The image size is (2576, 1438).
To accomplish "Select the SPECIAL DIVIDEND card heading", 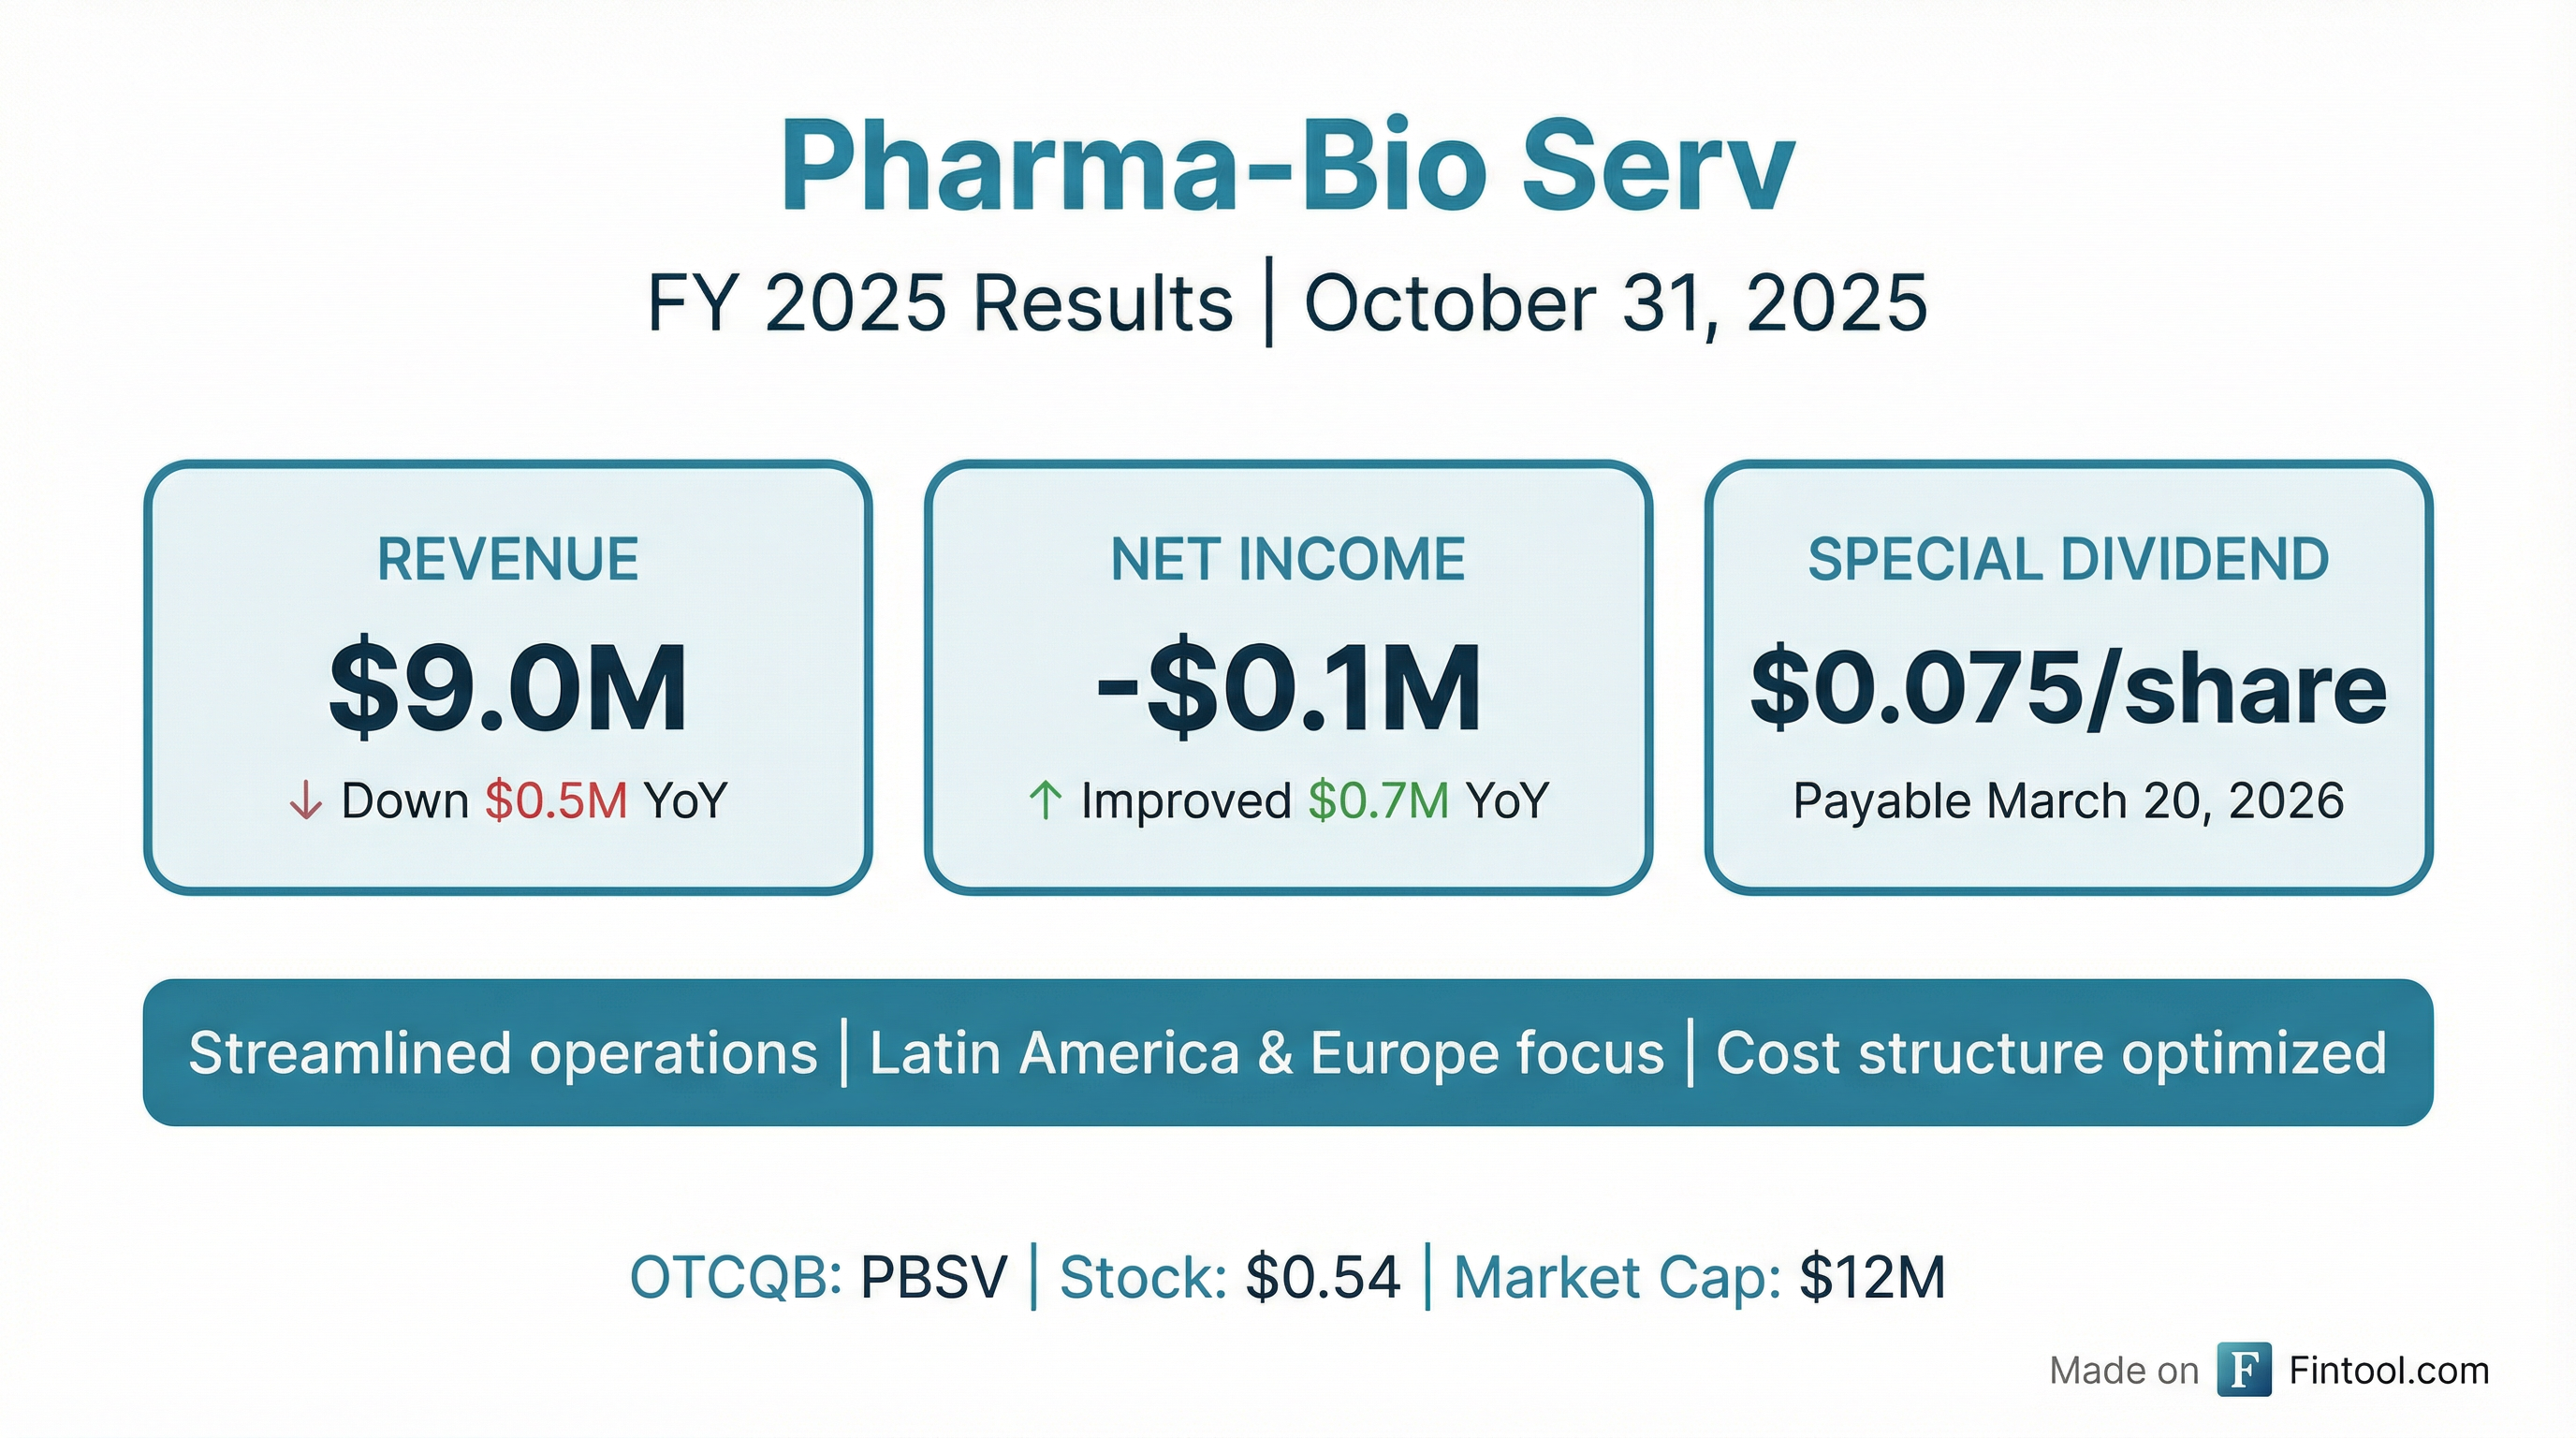I will 2068,559.
